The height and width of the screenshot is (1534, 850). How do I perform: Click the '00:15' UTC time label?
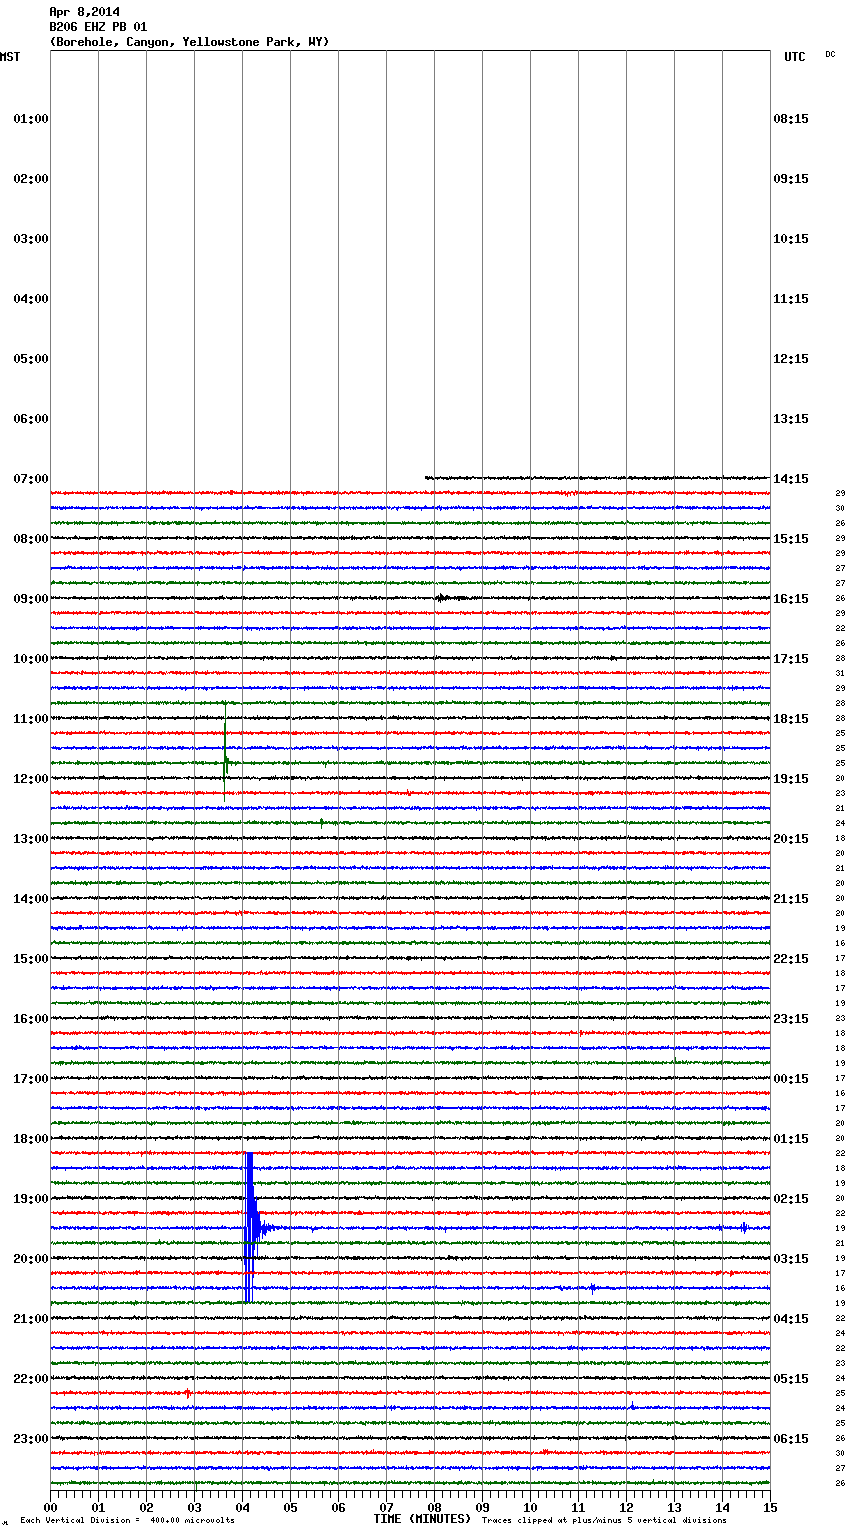pos(791,1079)
